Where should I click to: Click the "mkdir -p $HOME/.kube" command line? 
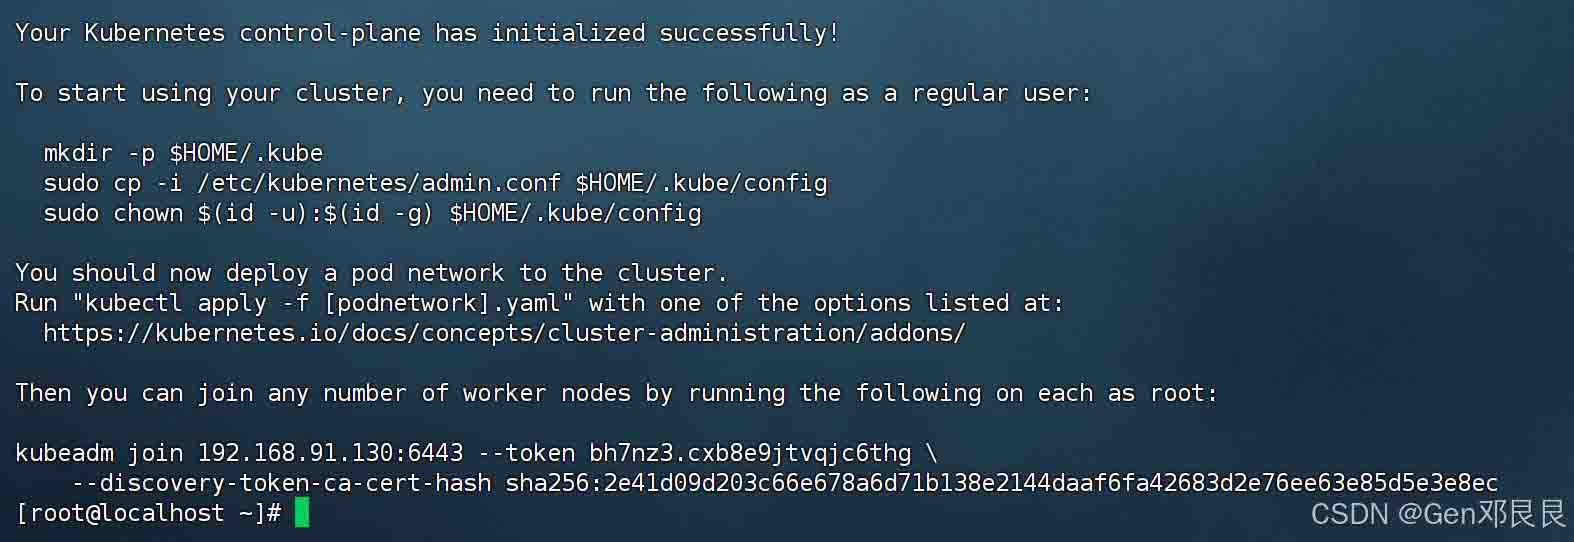tap(183, 153)
